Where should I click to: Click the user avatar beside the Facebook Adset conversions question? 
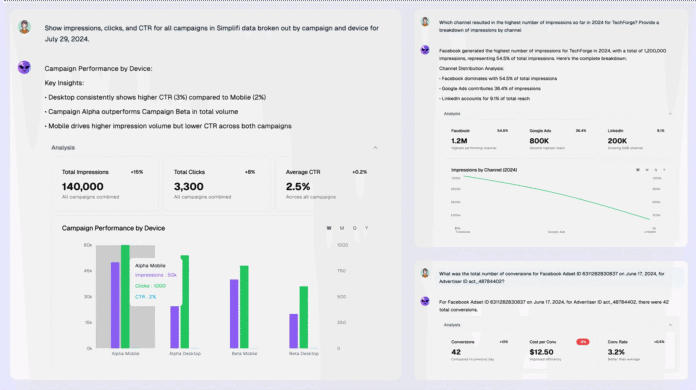pyautogui.click(x=425, y=273)
